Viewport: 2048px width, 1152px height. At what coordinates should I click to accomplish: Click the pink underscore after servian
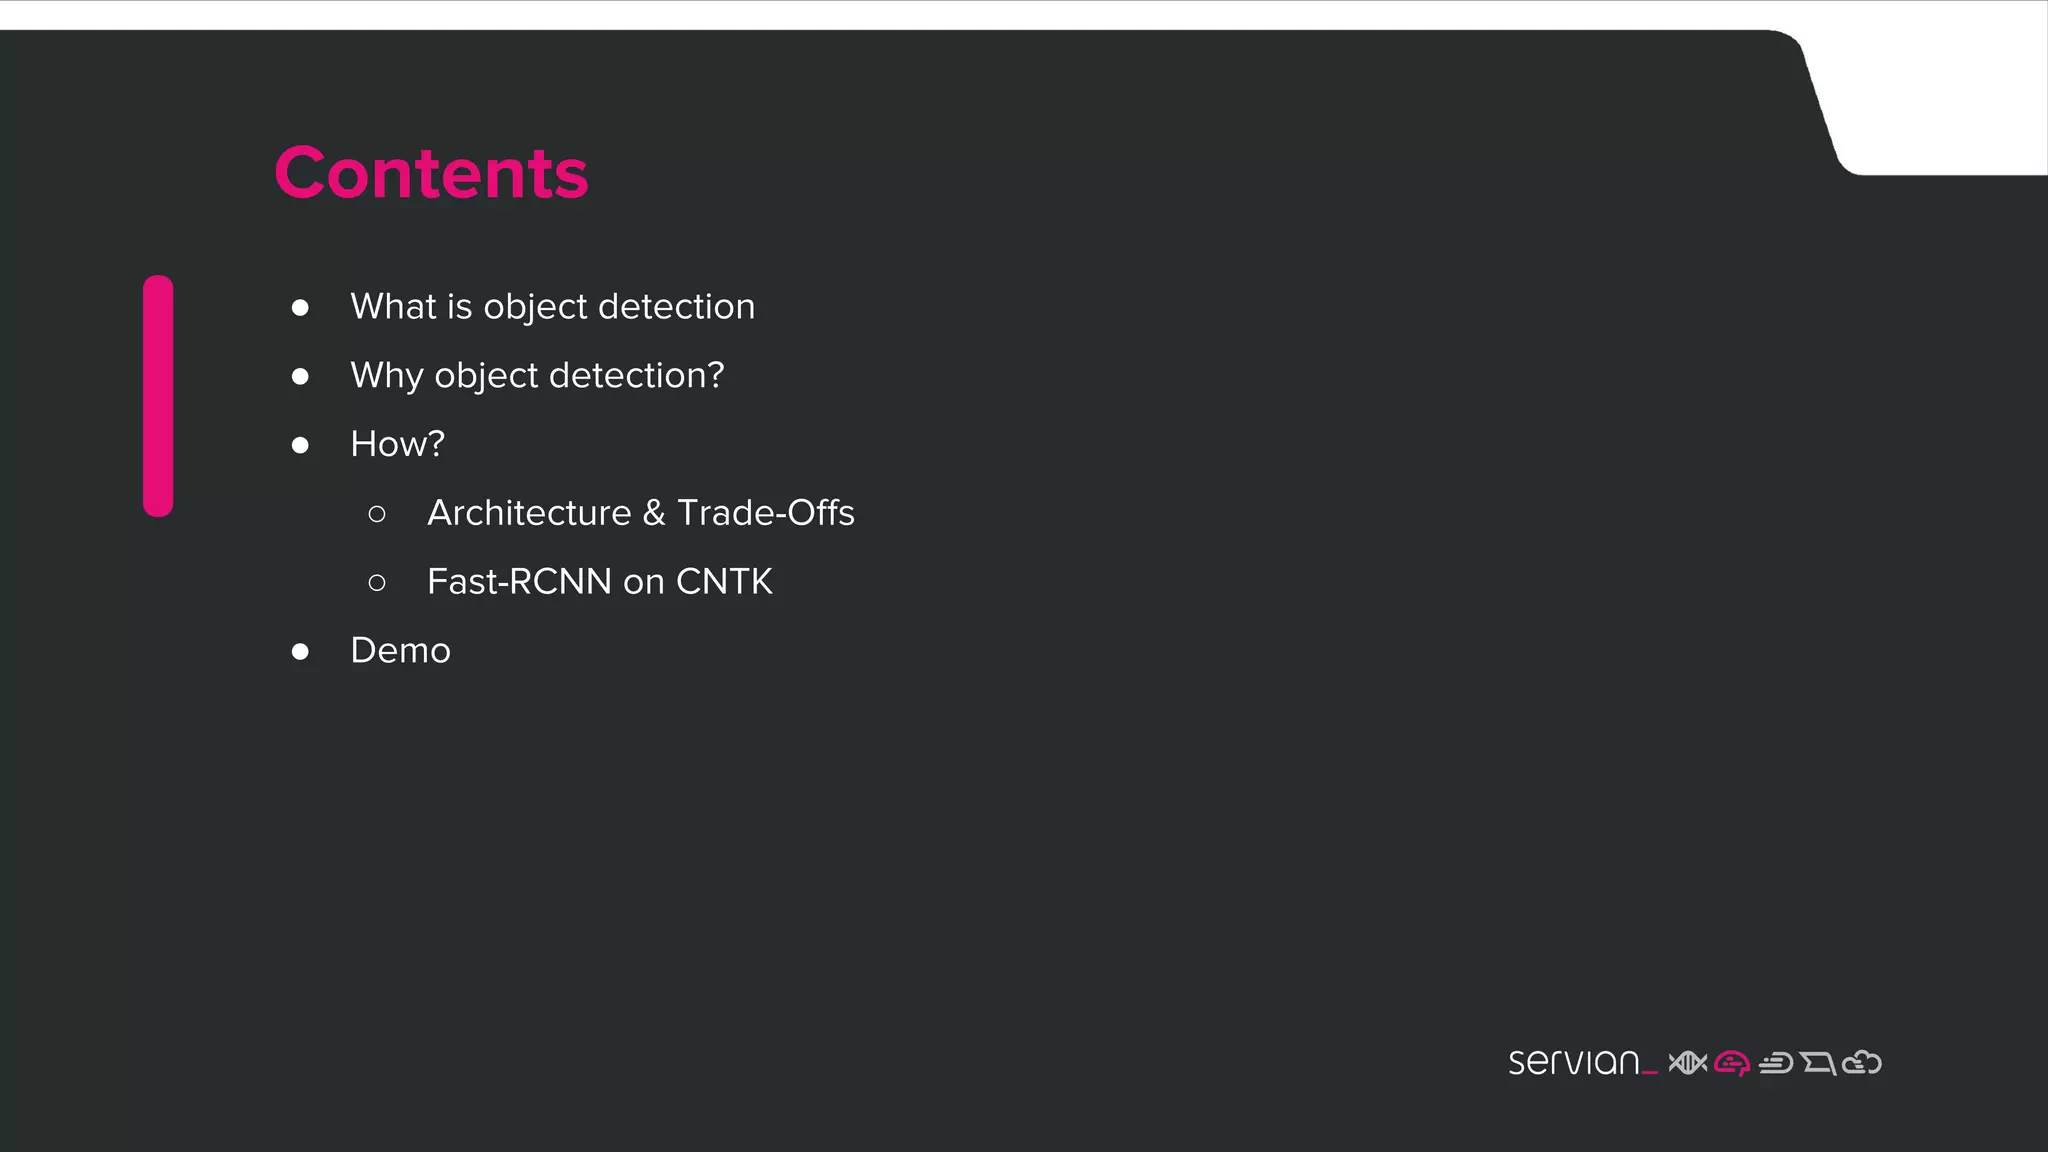(x=1650, y=1074)
